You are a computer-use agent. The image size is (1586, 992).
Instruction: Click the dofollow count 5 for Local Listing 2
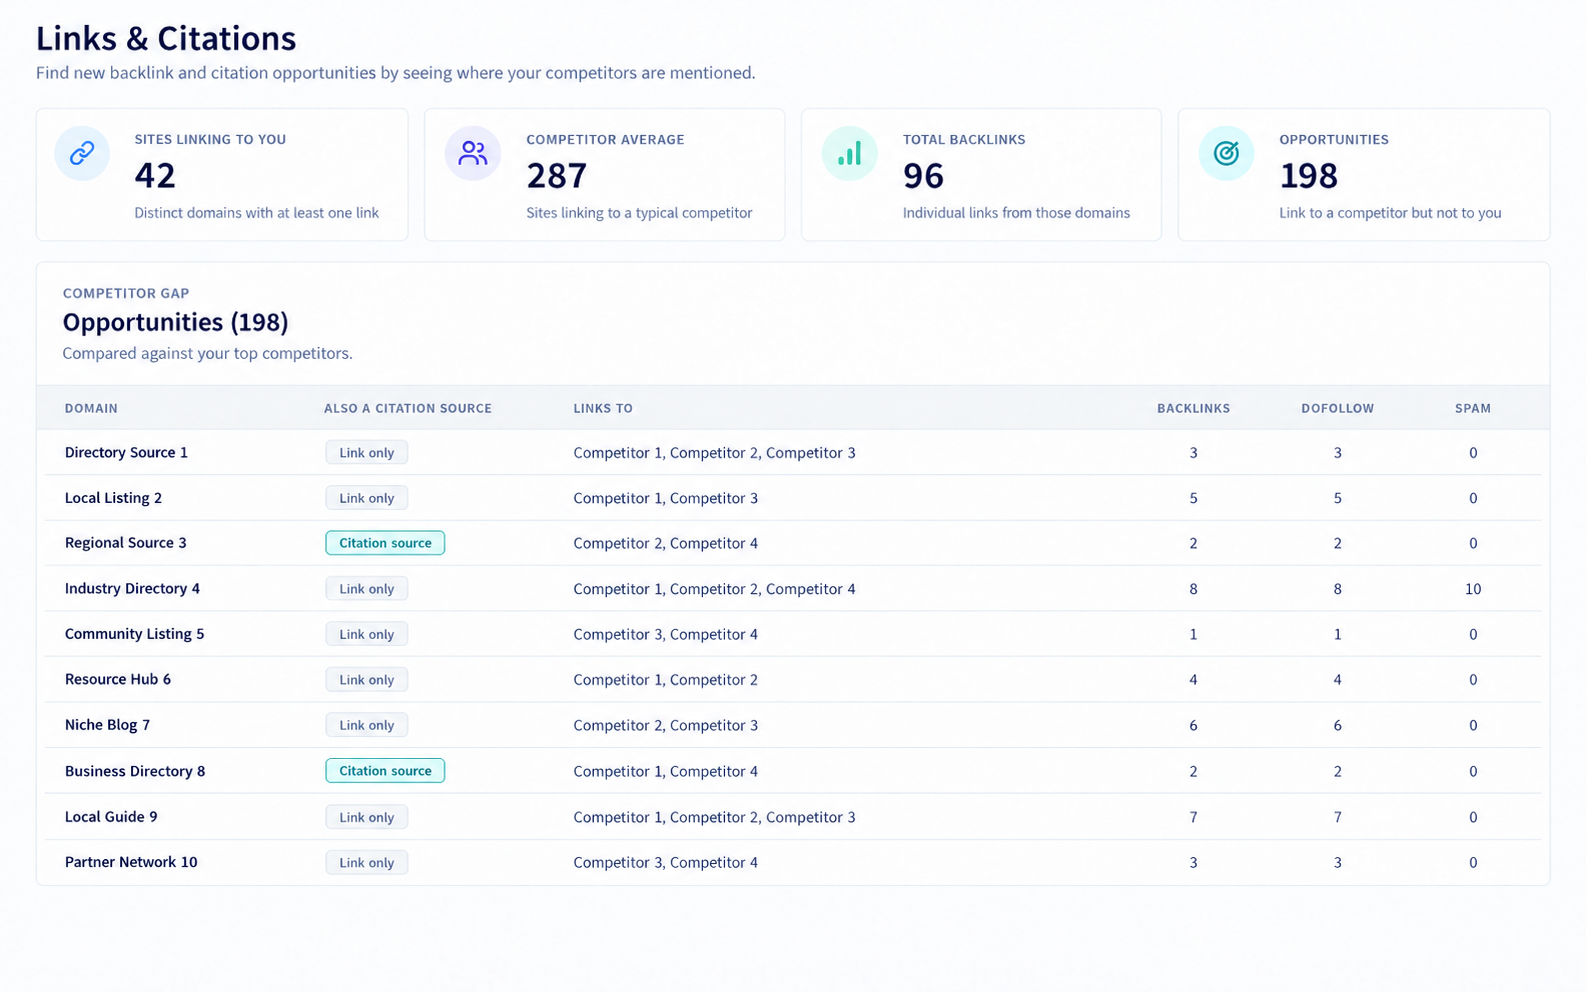pyautogui.click(x=1337, y=498)
